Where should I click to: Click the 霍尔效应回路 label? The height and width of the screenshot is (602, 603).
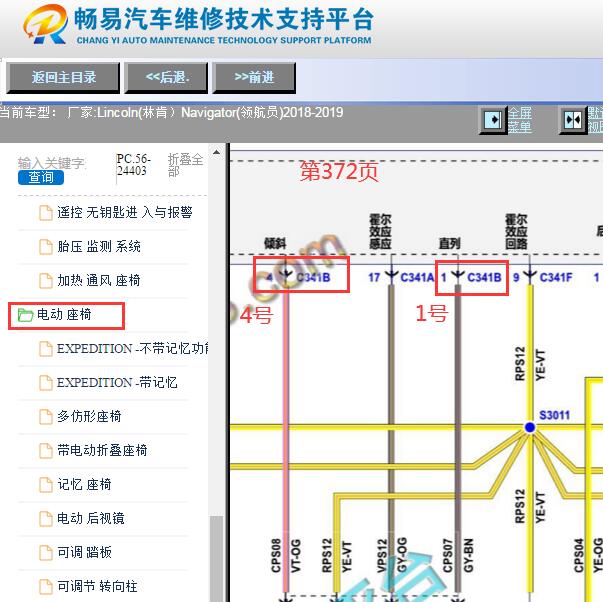click(516, 232)
